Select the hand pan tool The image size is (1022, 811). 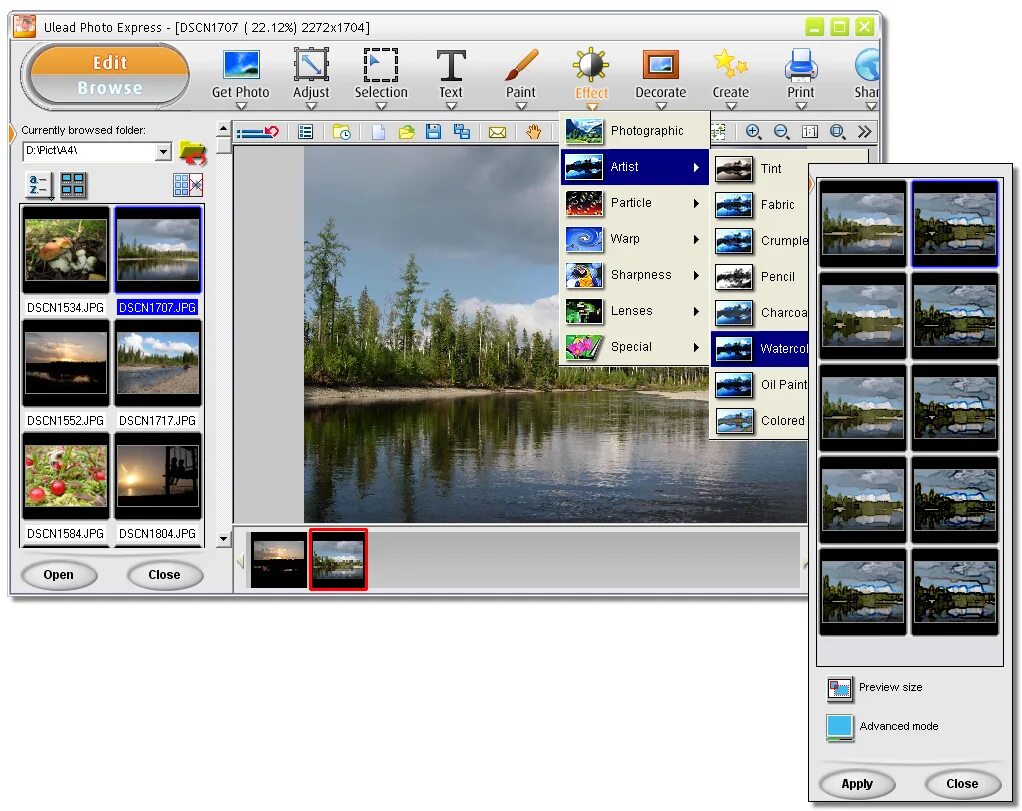(x=534, y=132)
